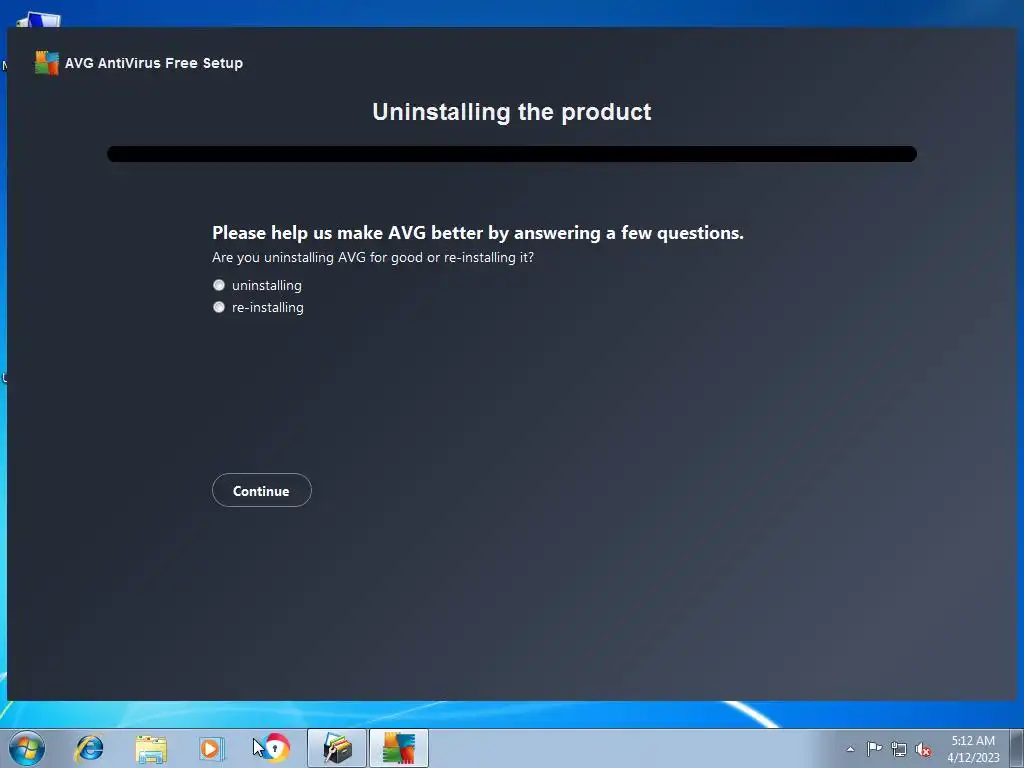Screen dimensions: 1024x768
Task: Choose the 're-installing' radio option
Action: click(x=219, y=307)
